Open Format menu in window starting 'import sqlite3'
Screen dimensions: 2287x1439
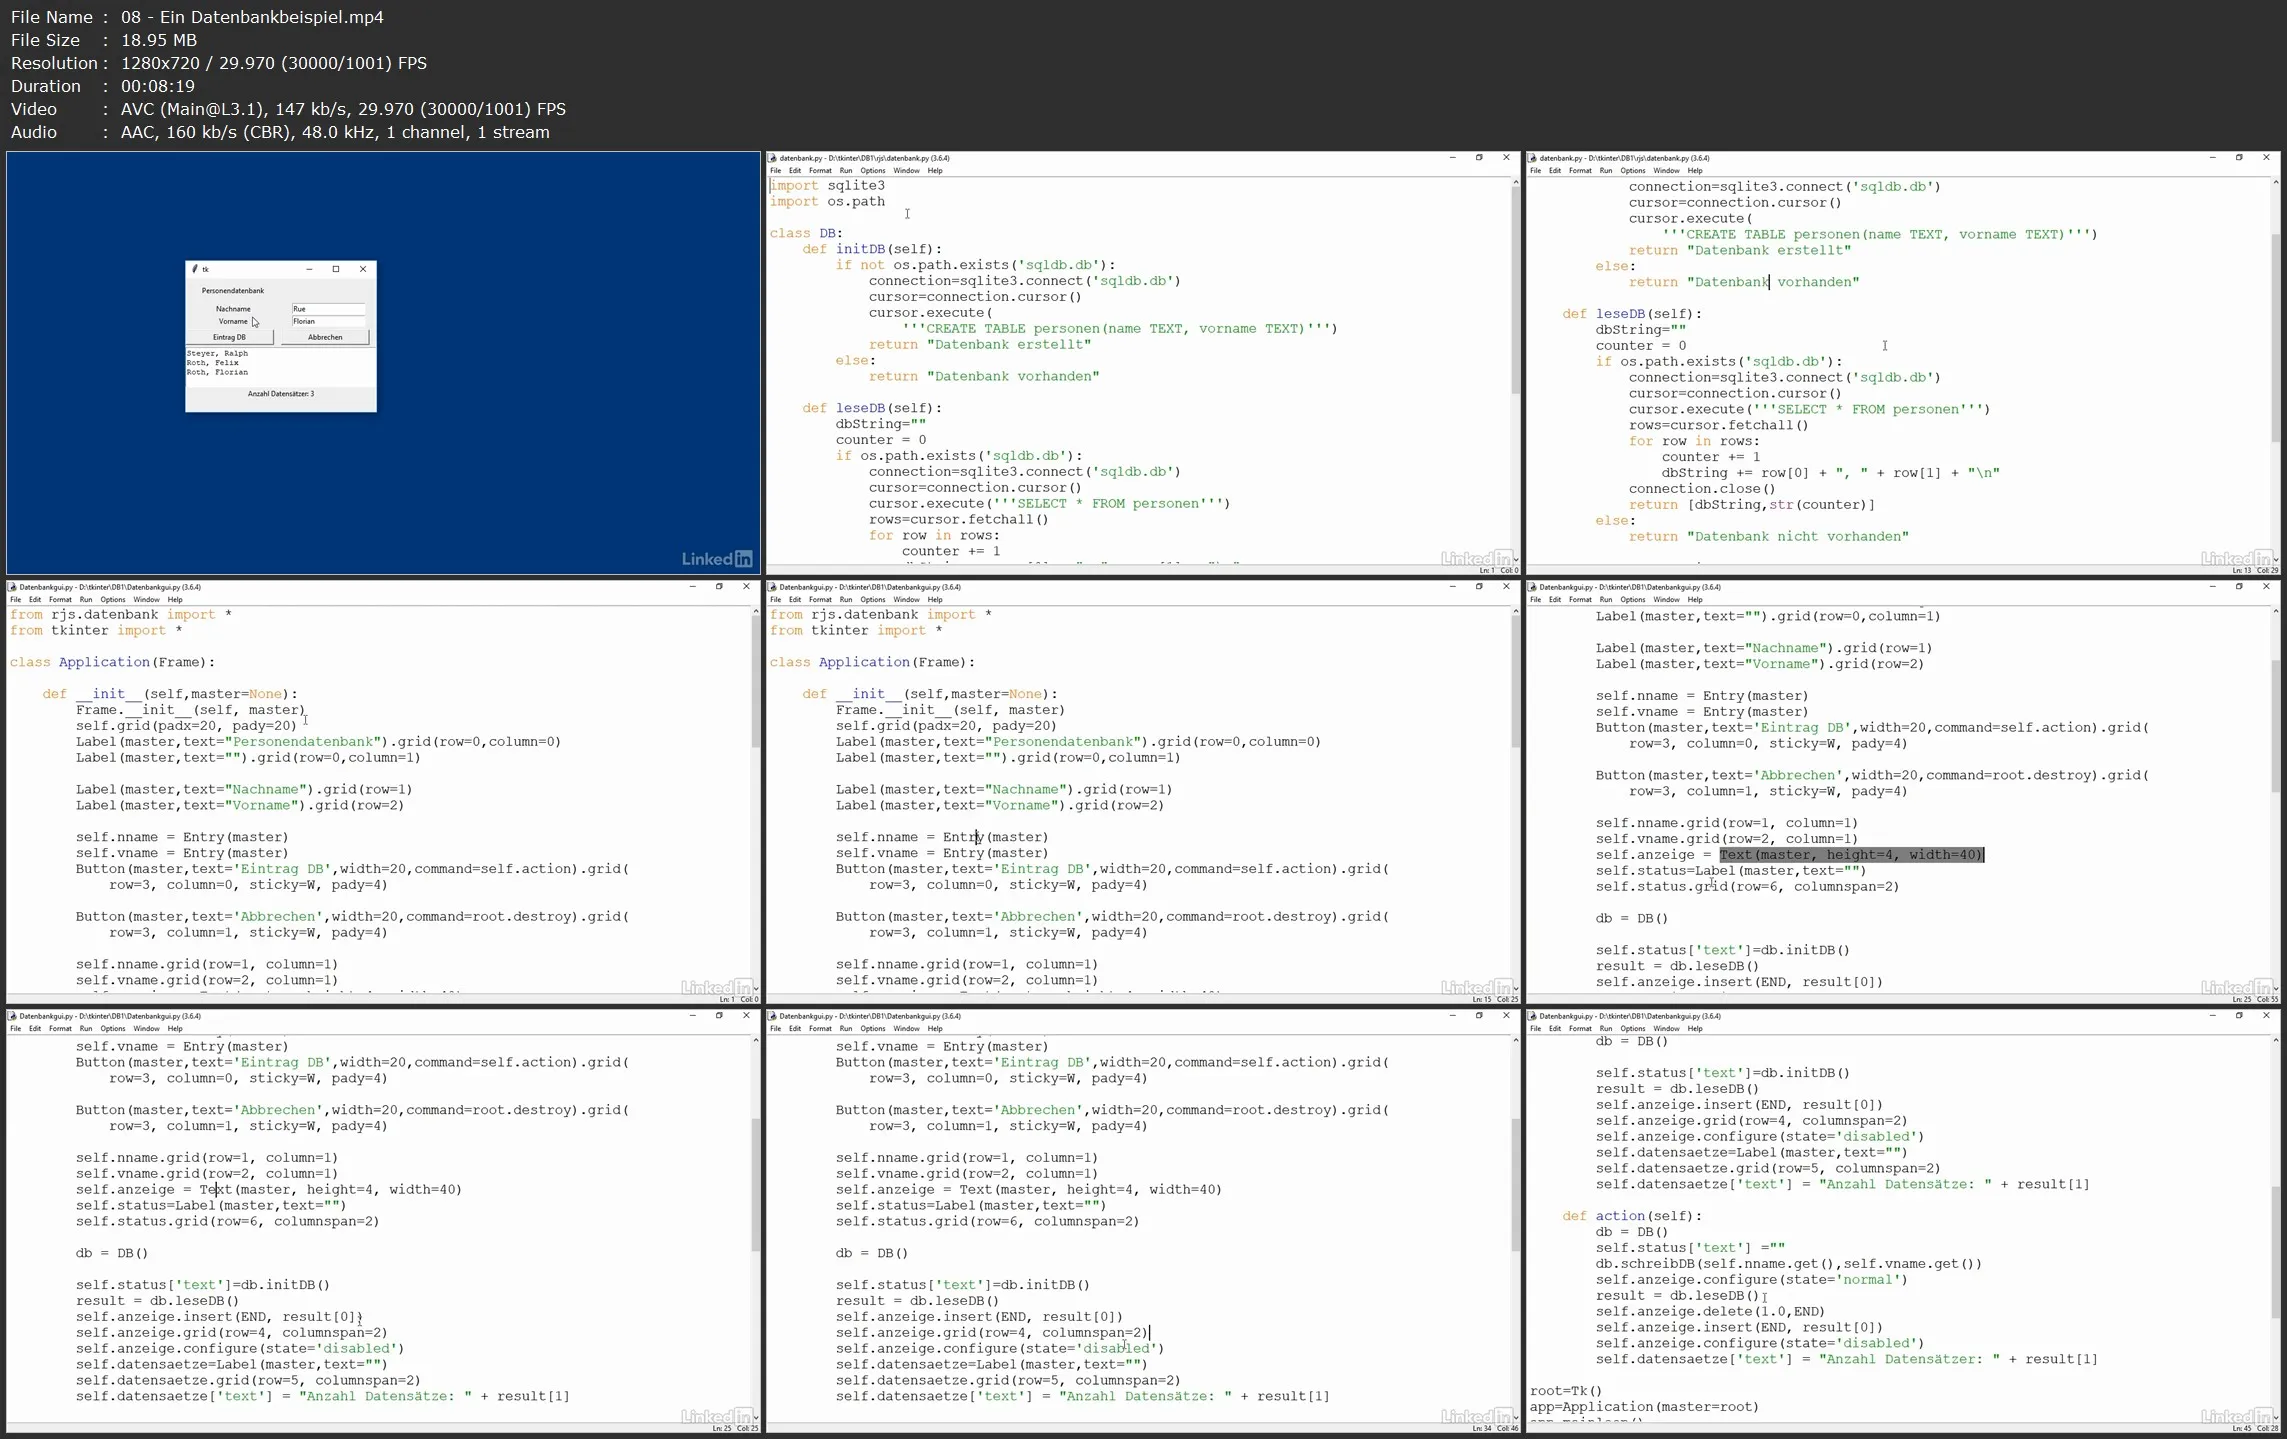(x=820, y=171)
